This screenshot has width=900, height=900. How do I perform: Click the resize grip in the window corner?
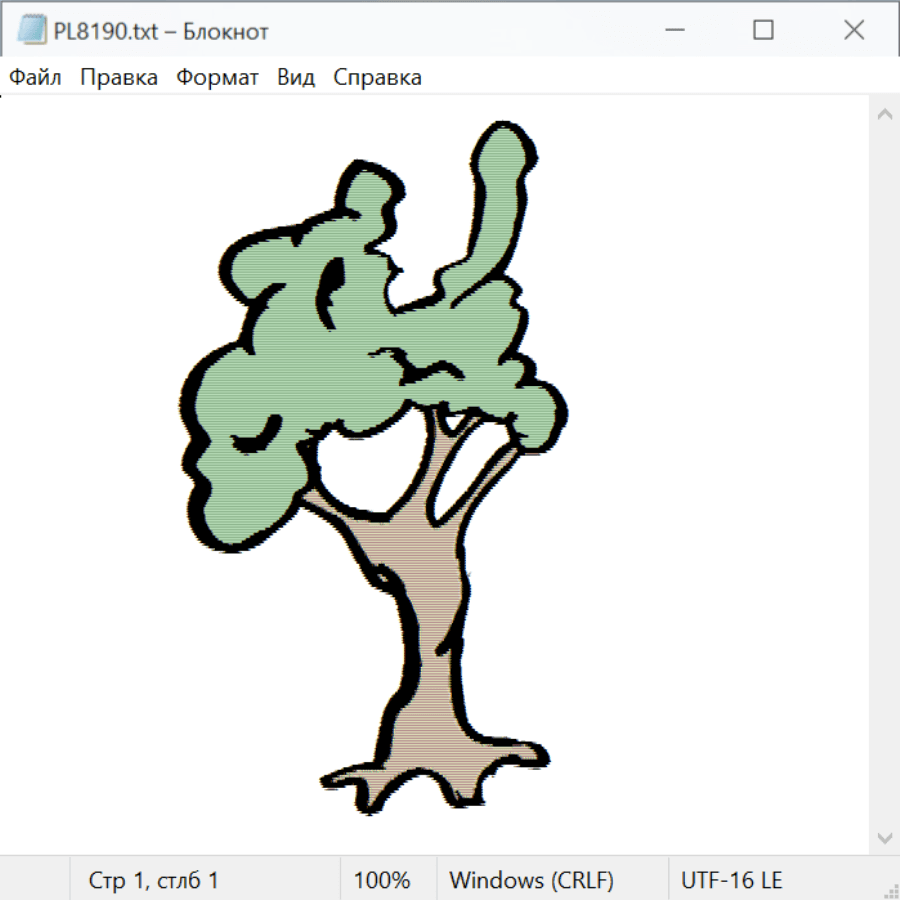[890, 890]
